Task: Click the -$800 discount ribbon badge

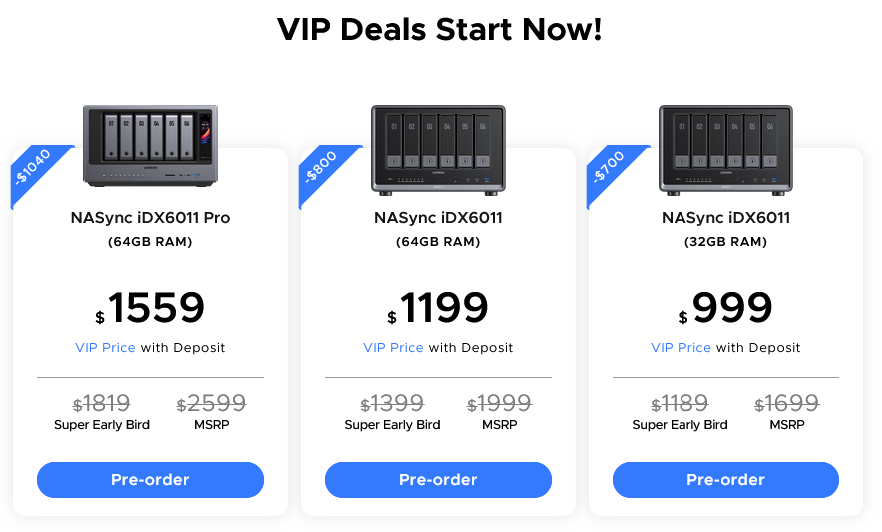Action: (322, 168)
